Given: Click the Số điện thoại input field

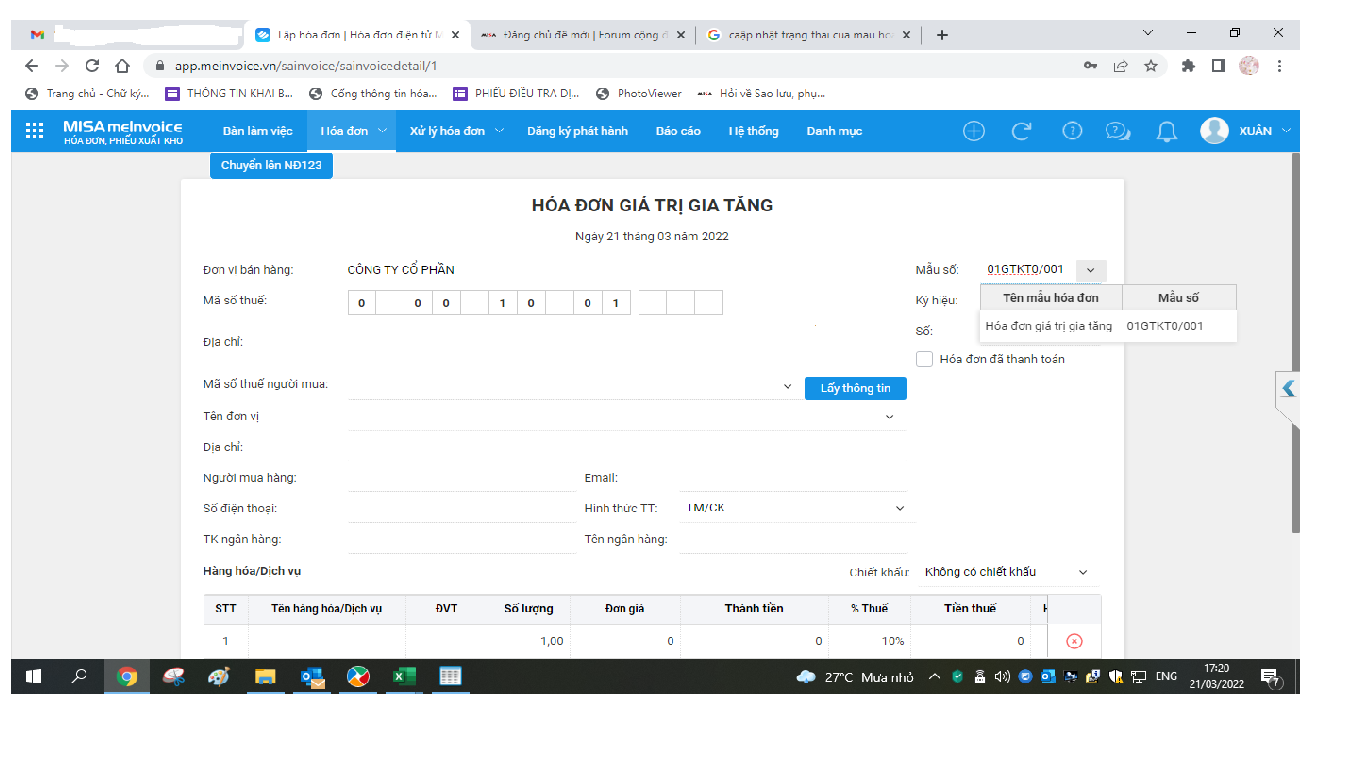Looking at the screenshot, I should (x=462, y=509).
